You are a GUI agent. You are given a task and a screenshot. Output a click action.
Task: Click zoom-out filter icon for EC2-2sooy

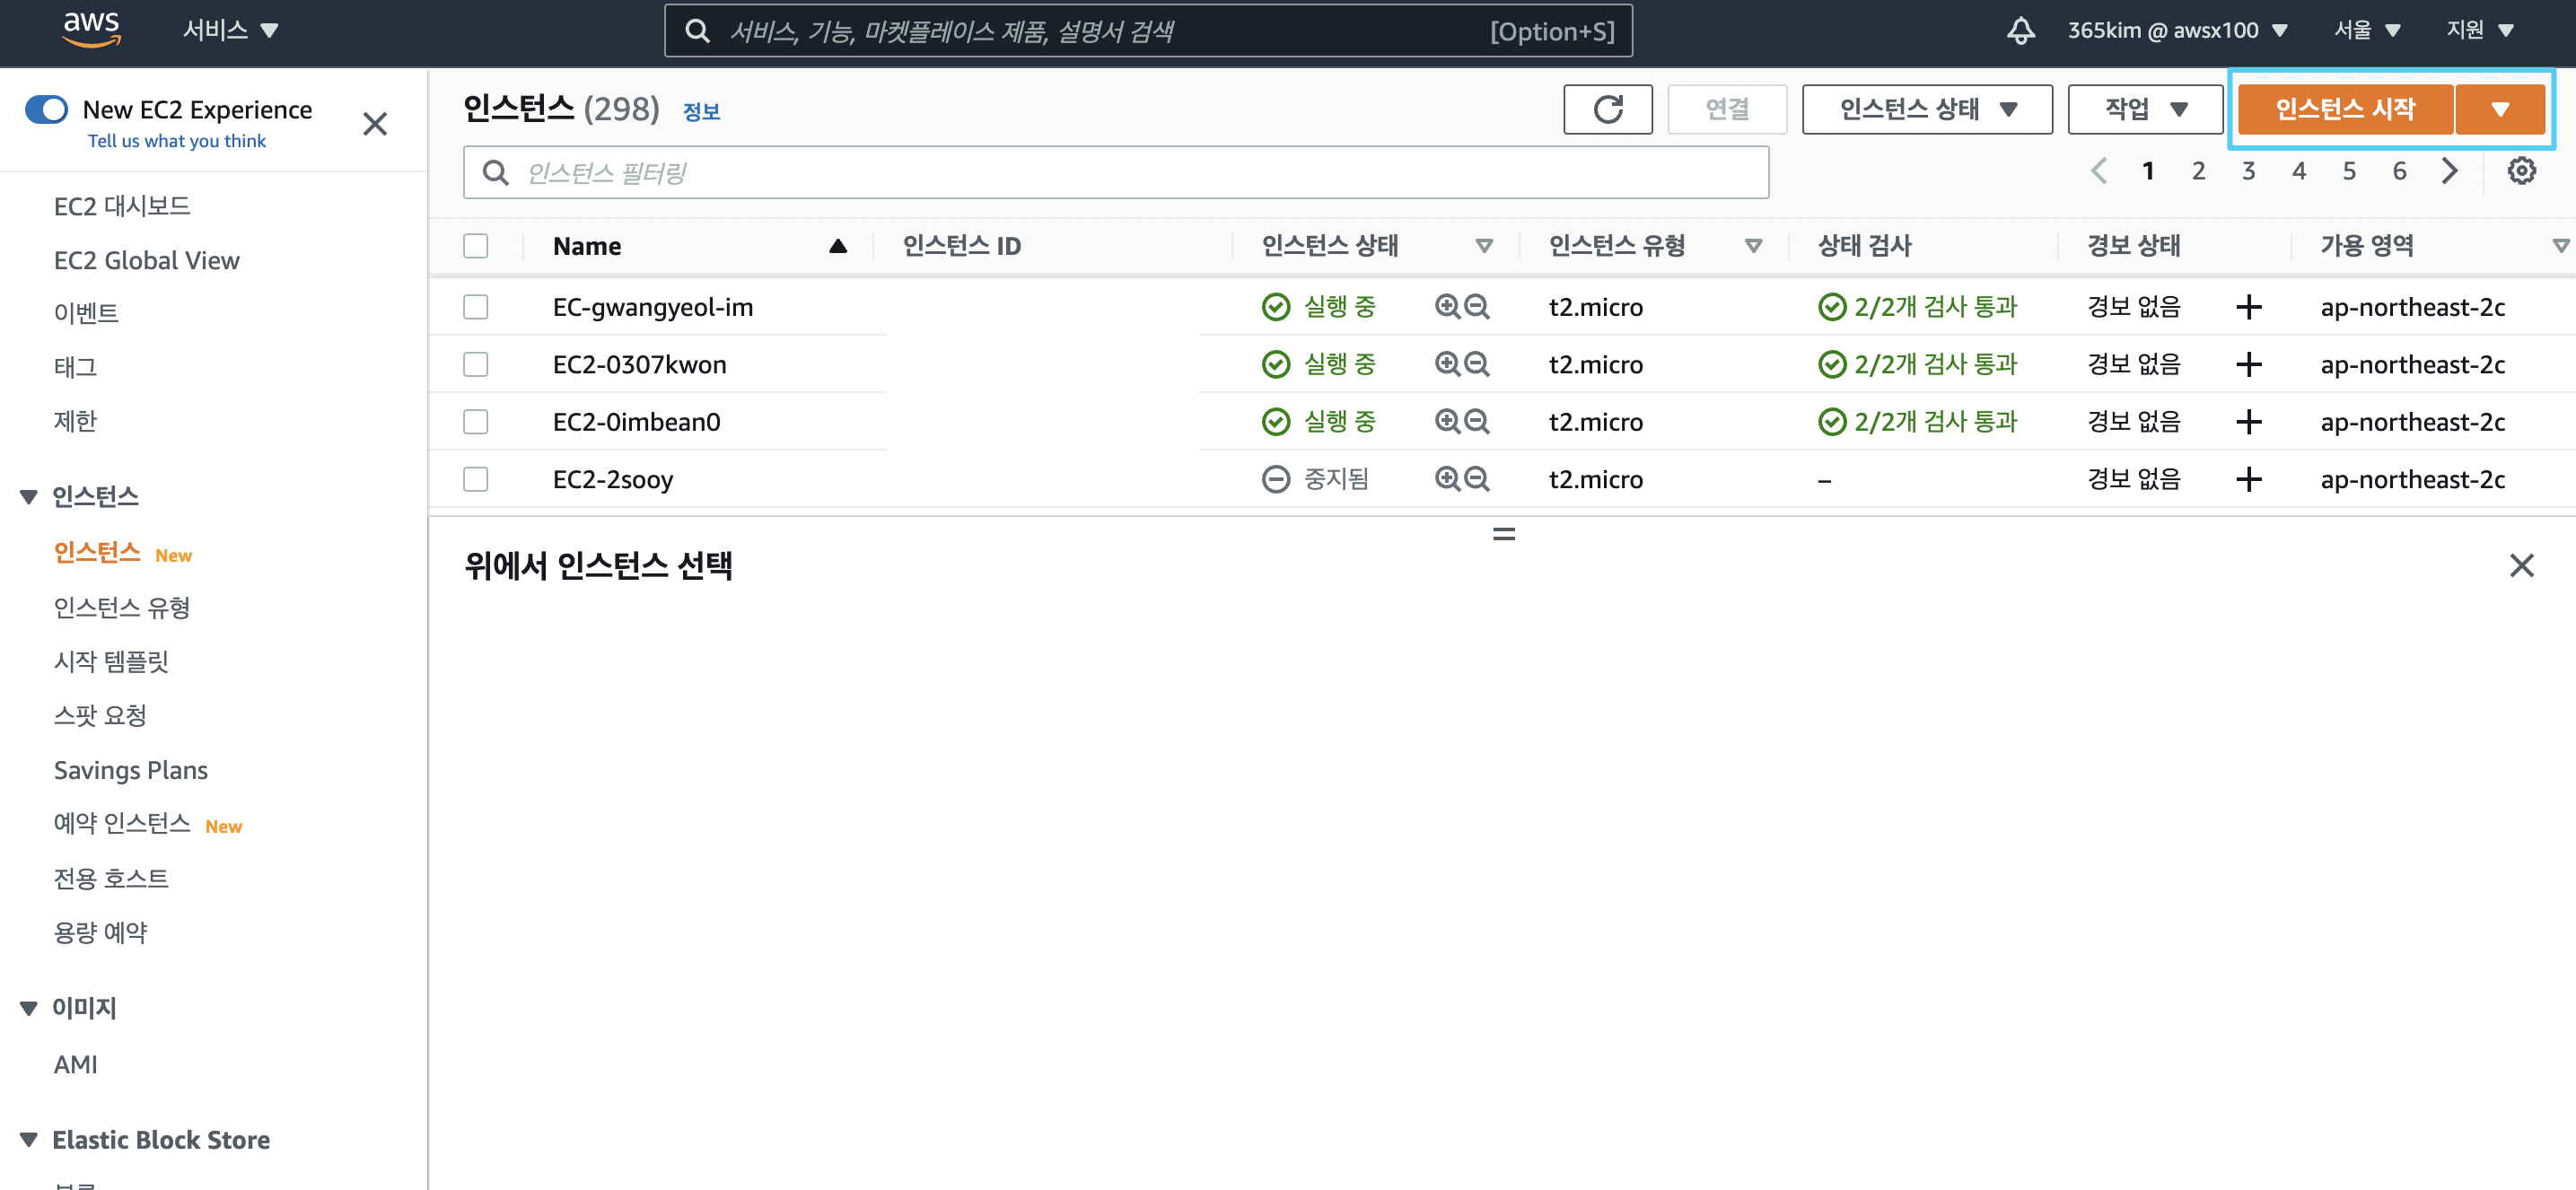(x=1477, y=479)
